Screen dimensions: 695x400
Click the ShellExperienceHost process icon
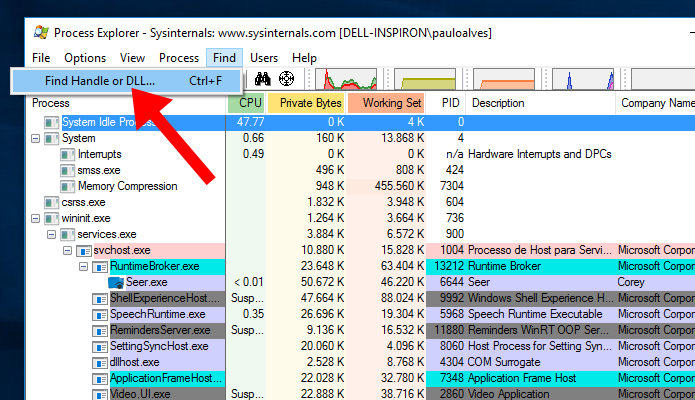tap(100, 298)
